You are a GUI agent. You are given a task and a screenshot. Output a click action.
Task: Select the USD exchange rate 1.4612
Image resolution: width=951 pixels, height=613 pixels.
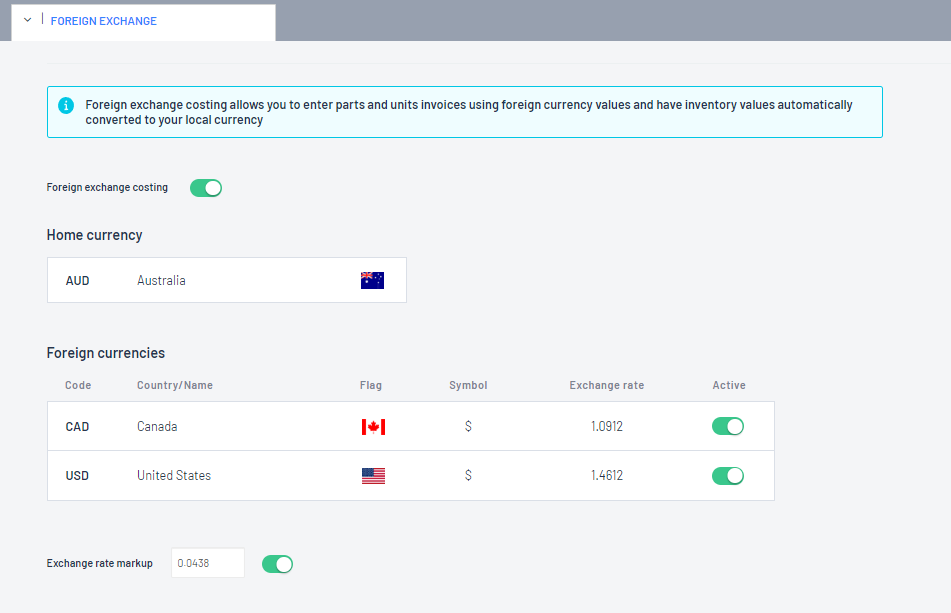(607, 476)
